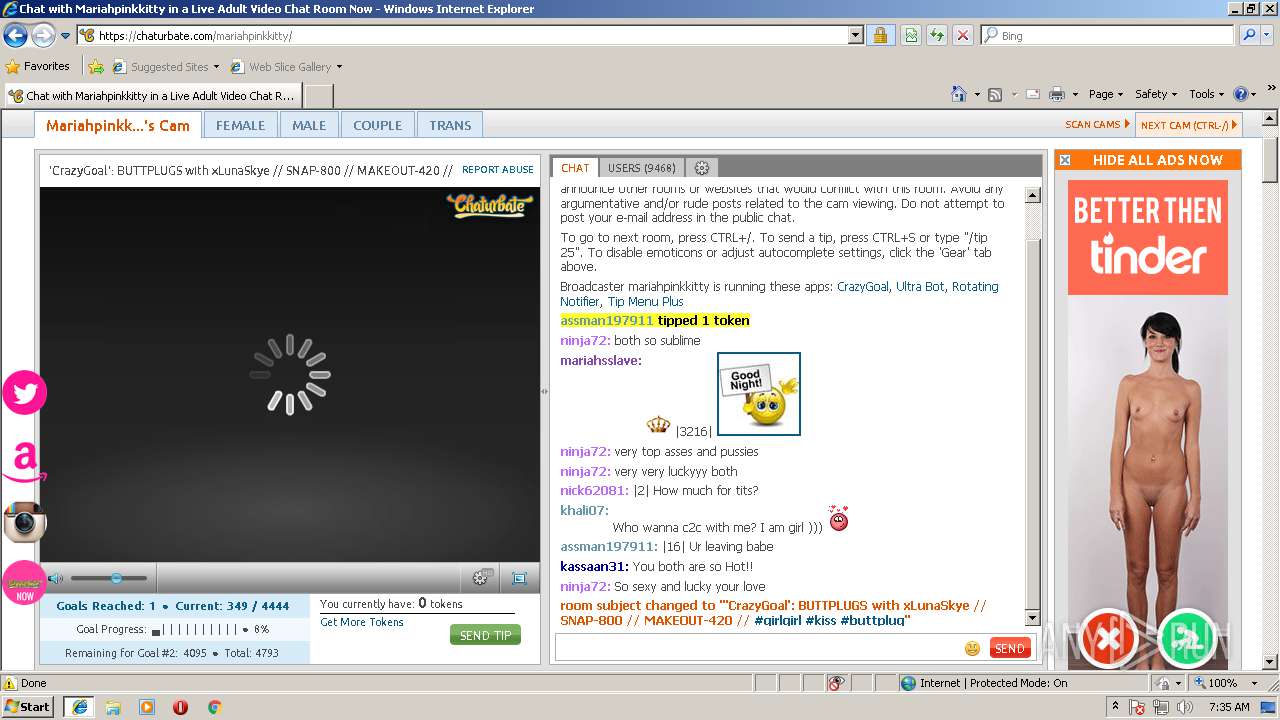Toggle fullscreen video icon

click(x=519, y=578)
